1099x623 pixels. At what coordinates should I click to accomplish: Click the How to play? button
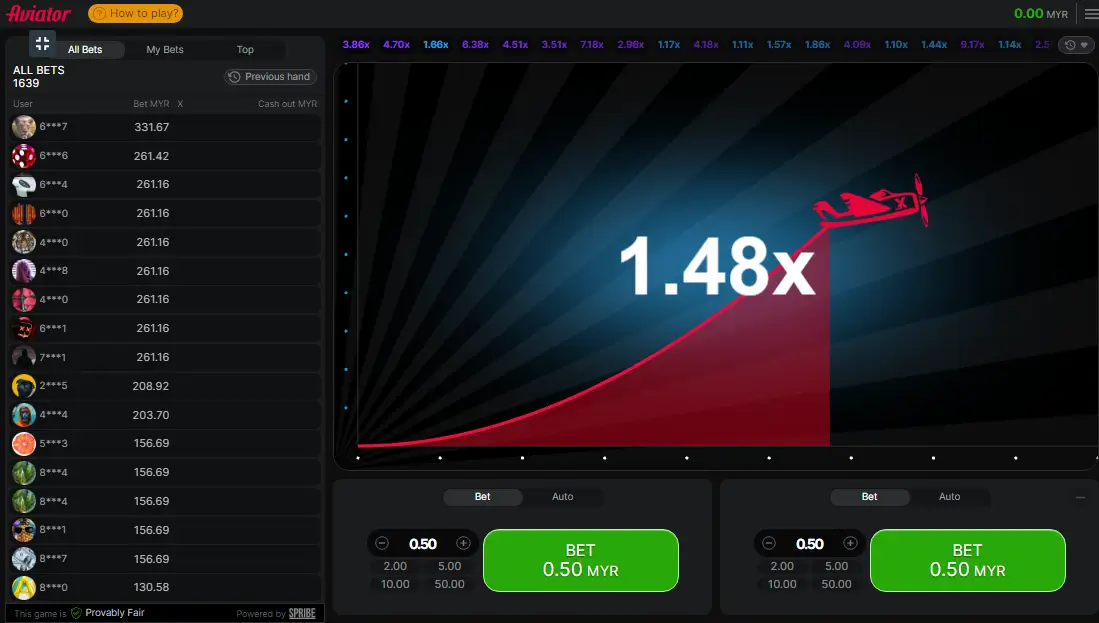(x=135, y=14)
